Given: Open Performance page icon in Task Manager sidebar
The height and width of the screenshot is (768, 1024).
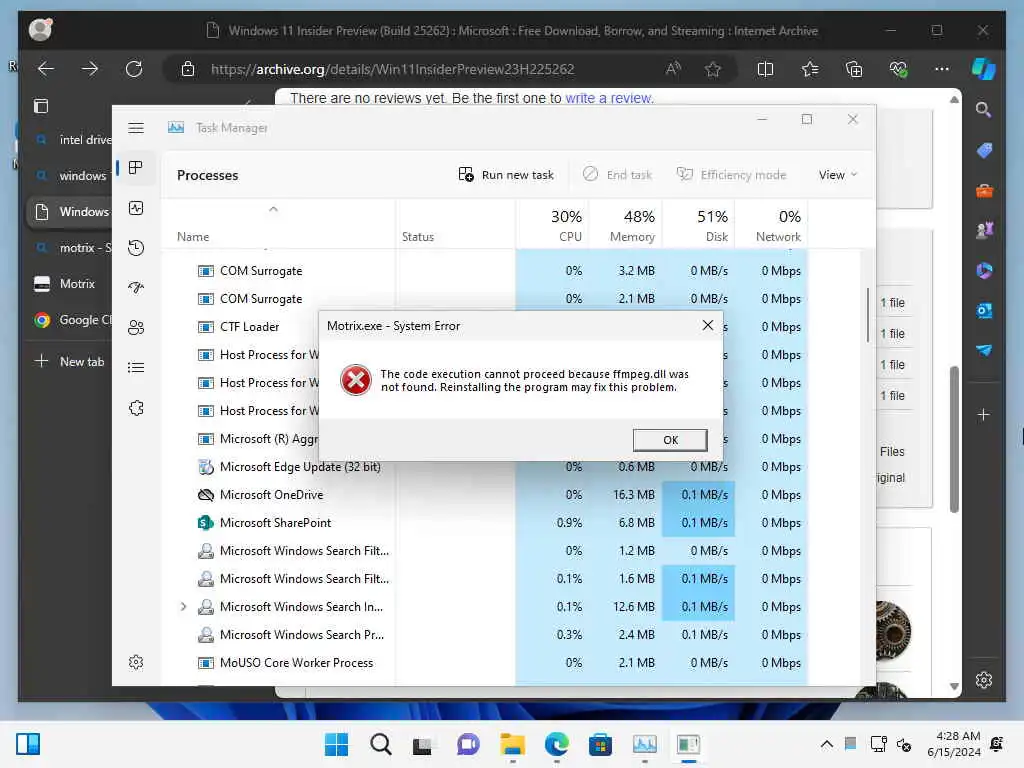Looking at the screenshot, I should (136, 208).
